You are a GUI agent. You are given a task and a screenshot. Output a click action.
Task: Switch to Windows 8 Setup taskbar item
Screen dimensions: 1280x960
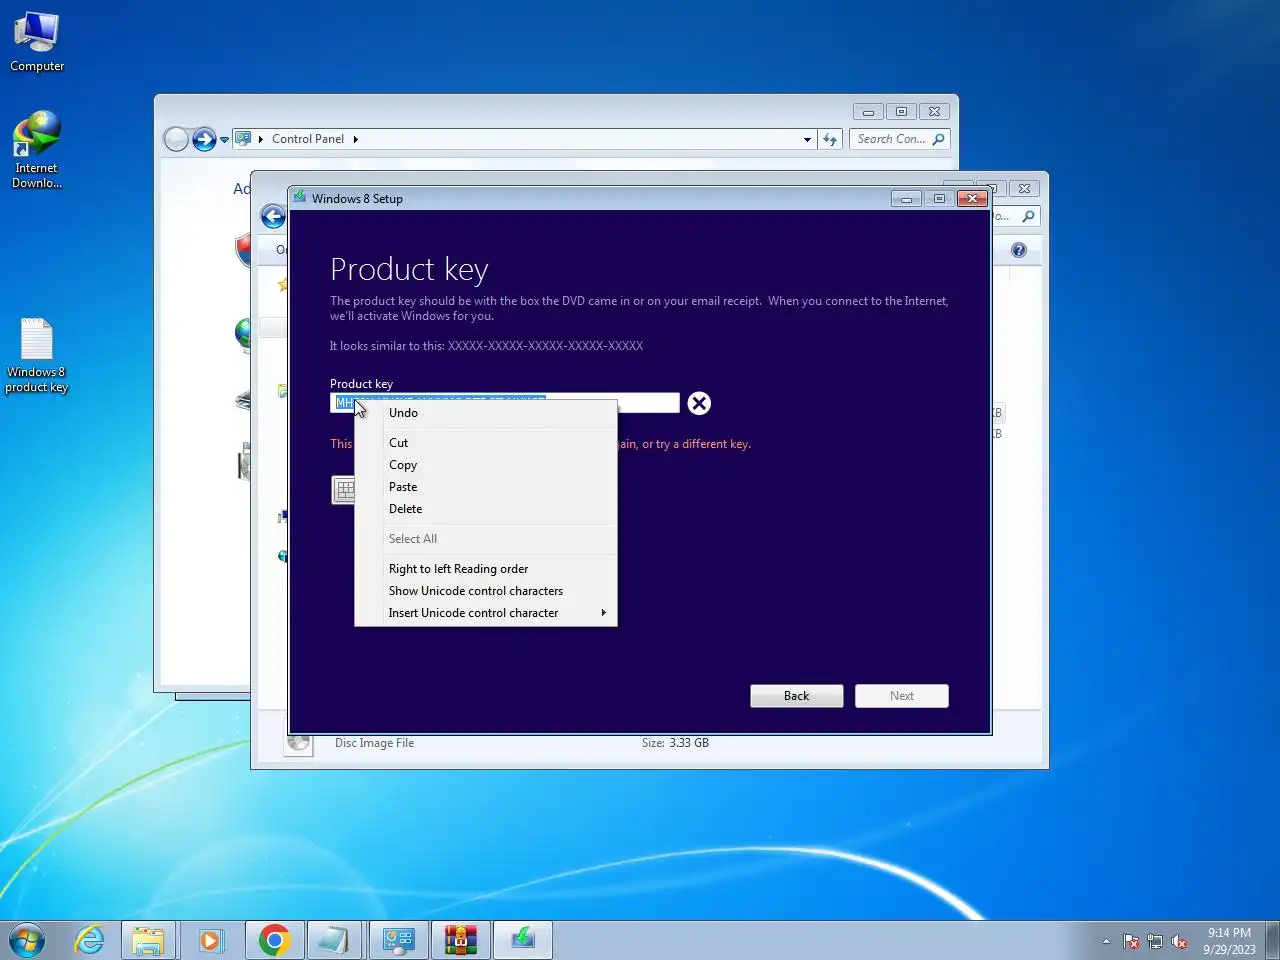tap(523, 940)
